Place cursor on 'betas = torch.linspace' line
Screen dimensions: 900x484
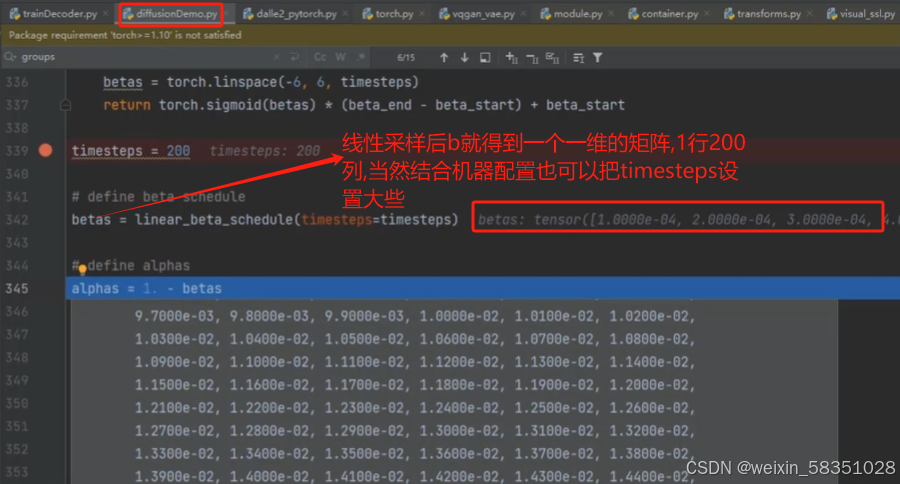(261, 82)
